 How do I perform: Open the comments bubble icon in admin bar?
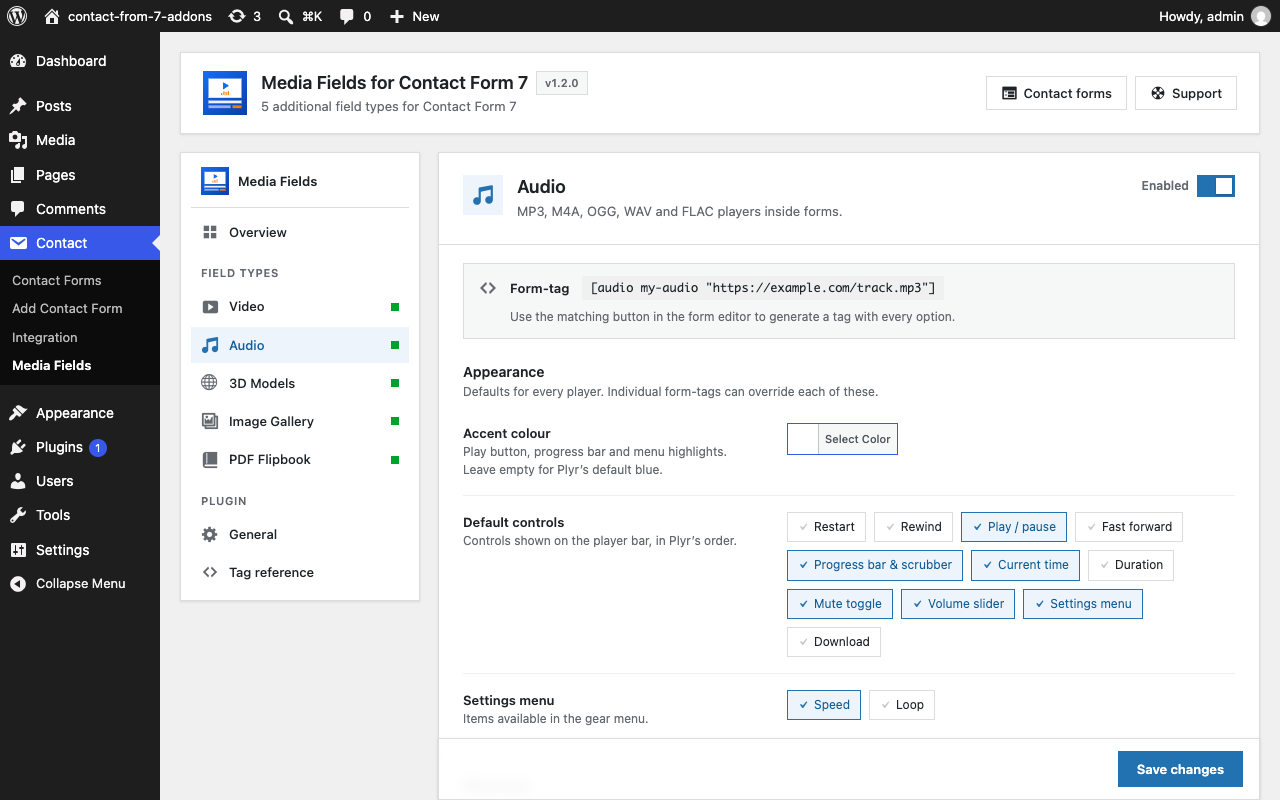point(347,16)
